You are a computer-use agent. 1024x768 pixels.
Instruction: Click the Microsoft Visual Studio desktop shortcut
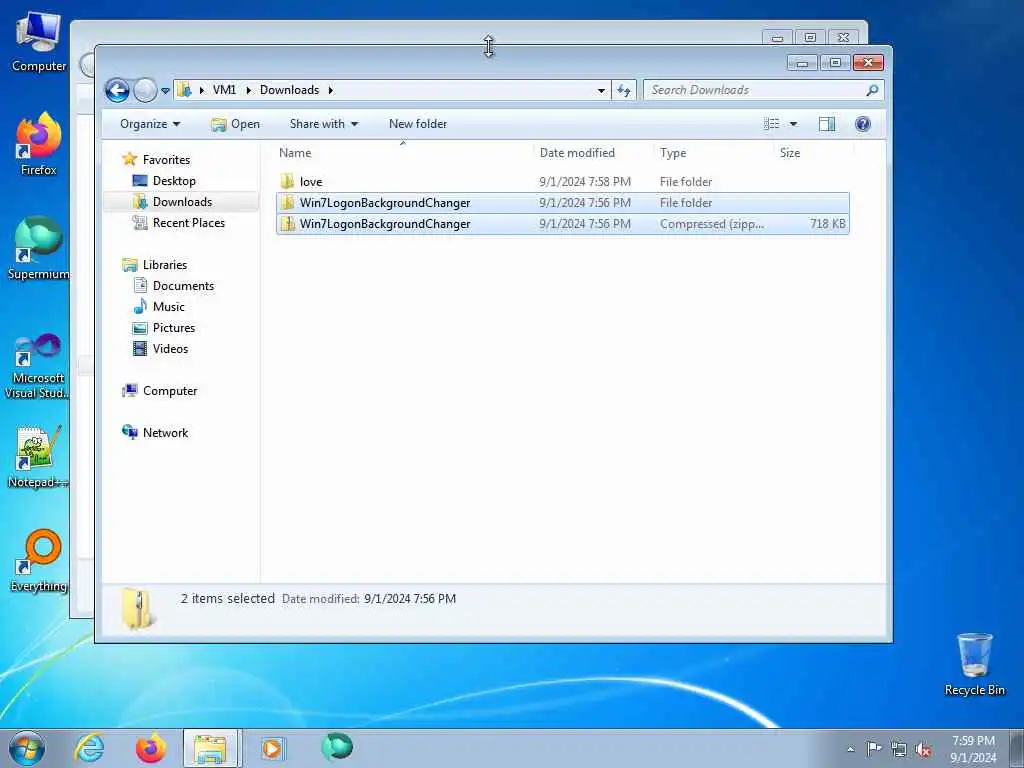click(x=39, y=366)
